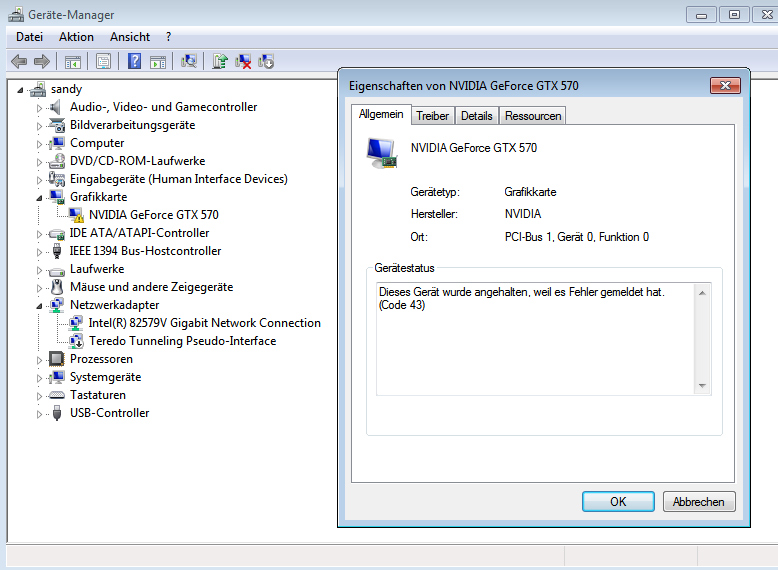The image size is (778, 570).
Task: Click the Bildverarbeitungsgeräte camera icon
Action: tap(57, 125)
